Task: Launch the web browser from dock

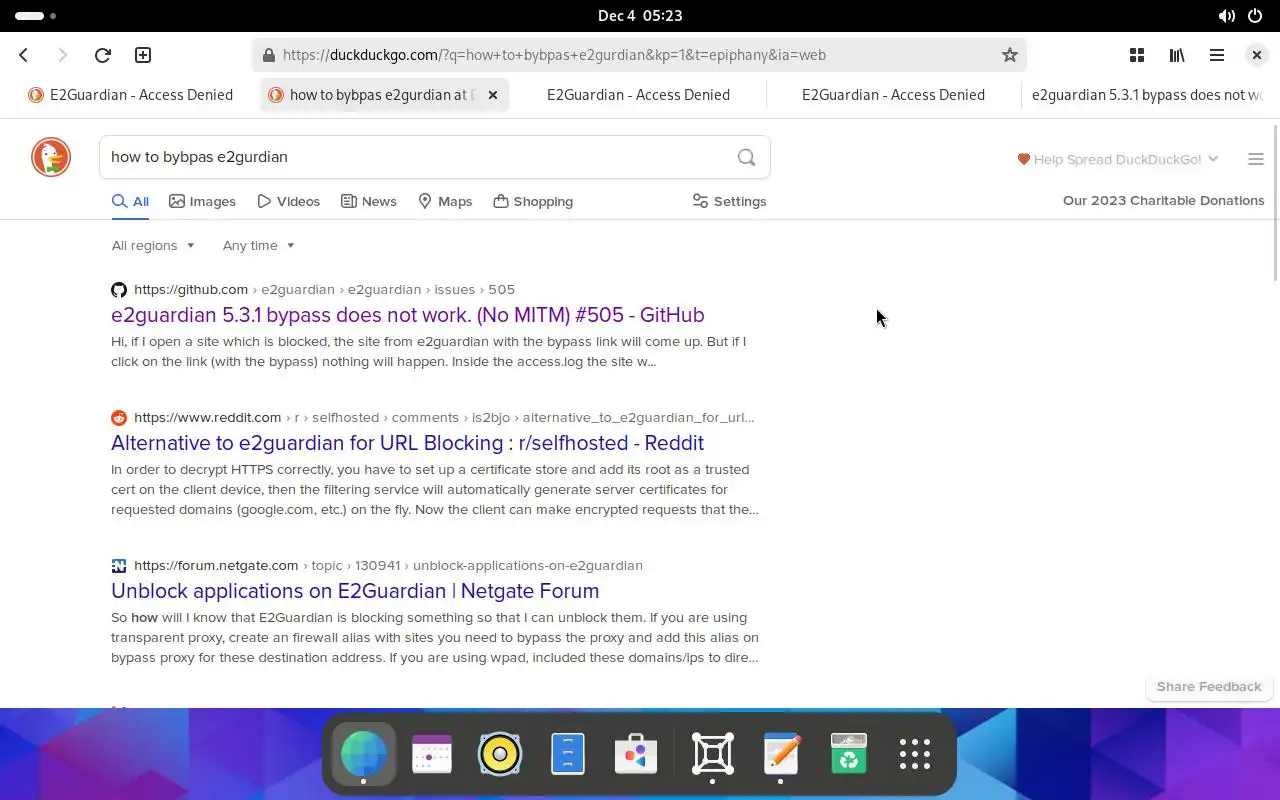Action: 363,754
